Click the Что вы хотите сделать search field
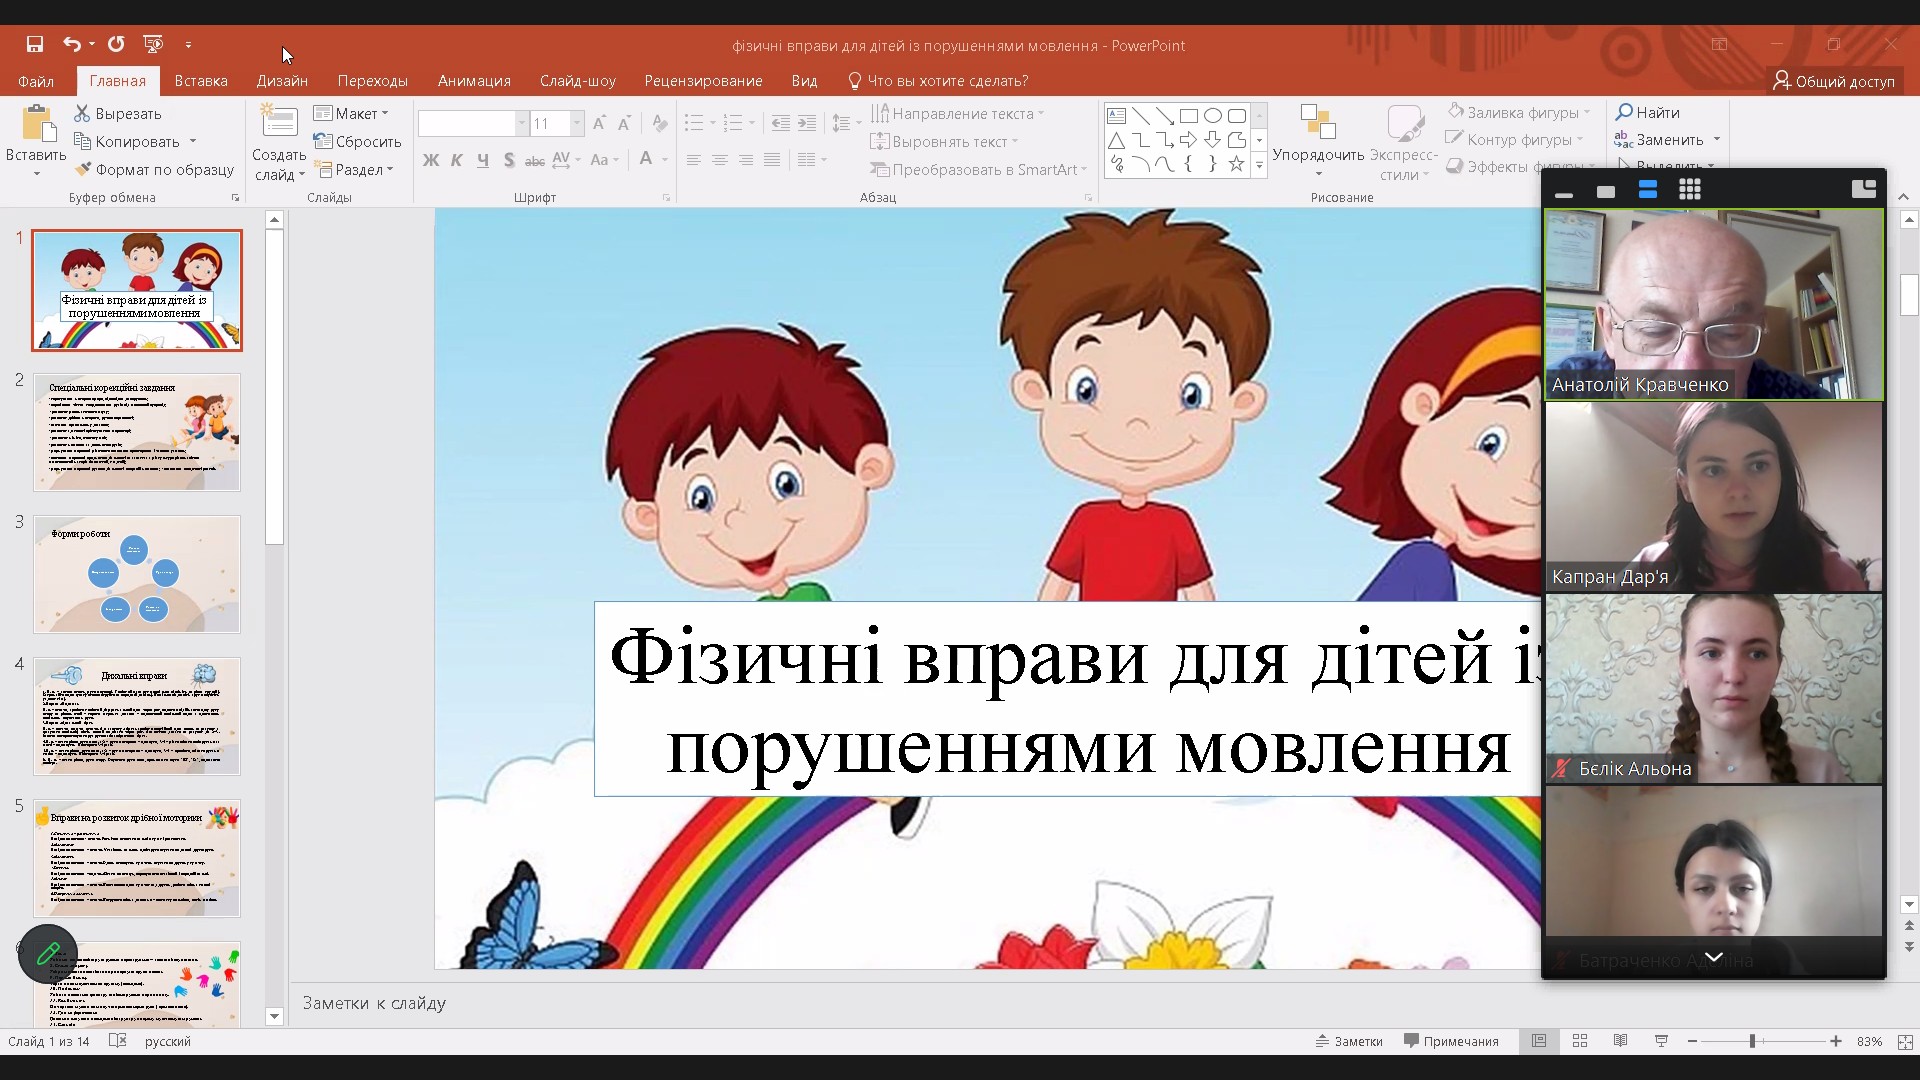Screen dimensions: 1920x1080 click(x=938, y=81)
